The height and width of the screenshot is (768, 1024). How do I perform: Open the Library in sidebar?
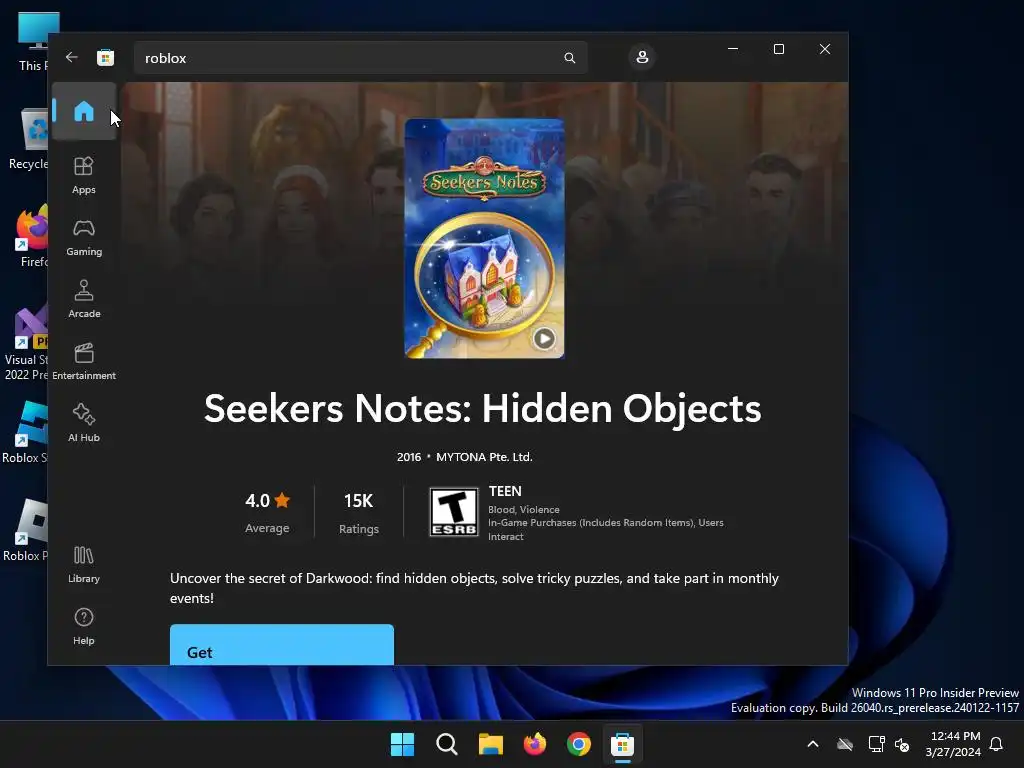[x=84, y=564]
